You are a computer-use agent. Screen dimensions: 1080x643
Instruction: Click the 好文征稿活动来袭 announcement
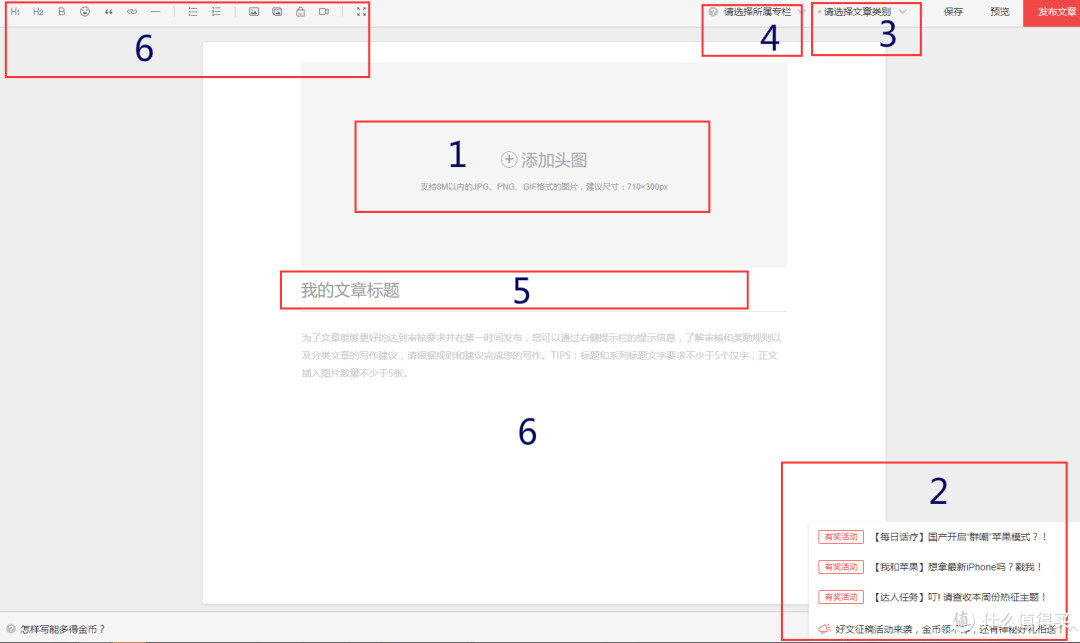tap(948, 629)
